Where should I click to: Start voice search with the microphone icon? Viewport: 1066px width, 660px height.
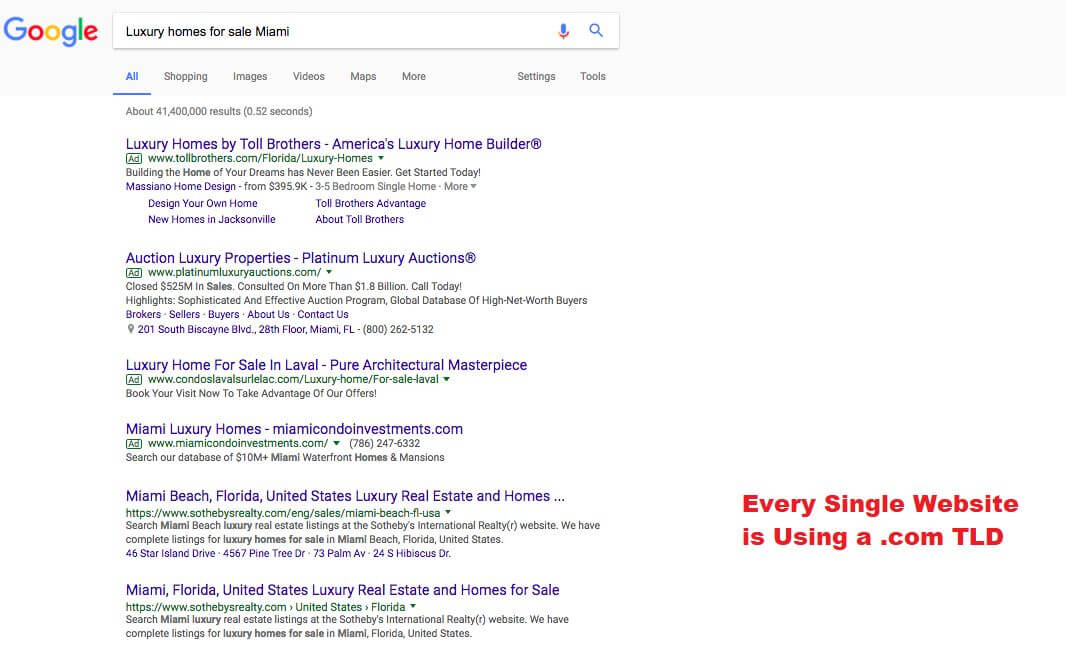563,31
